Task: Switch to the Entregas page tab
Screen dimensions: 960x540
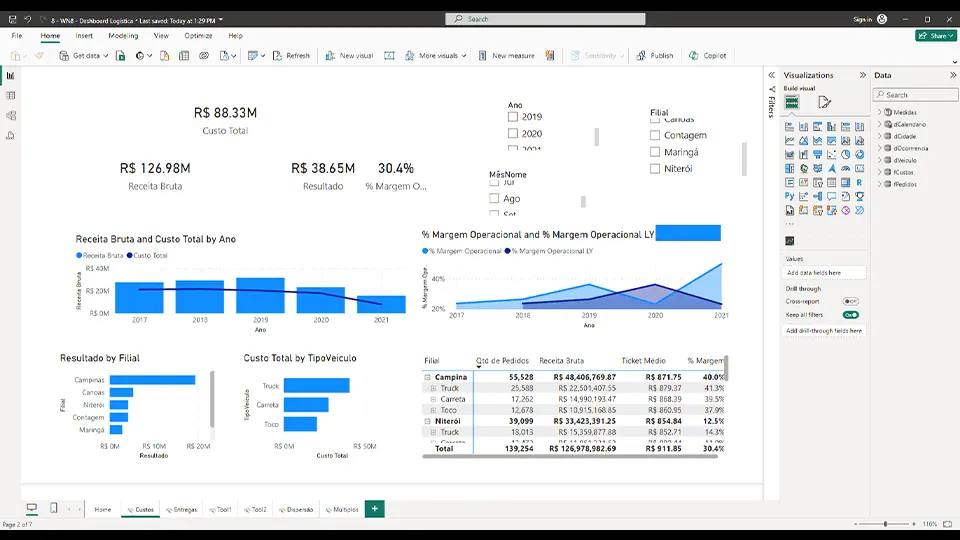Action: (182, 509)
